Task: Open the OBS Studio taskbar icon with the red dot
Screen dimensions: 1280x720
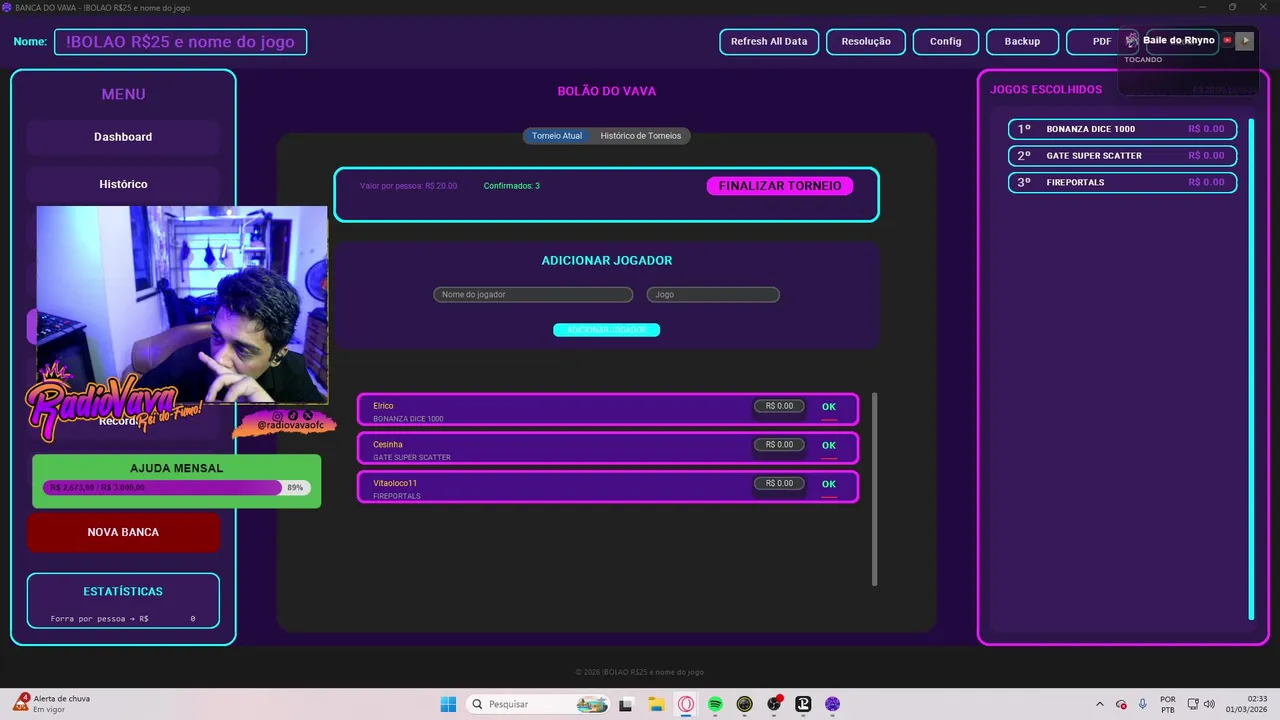Action: coord(774,704)
